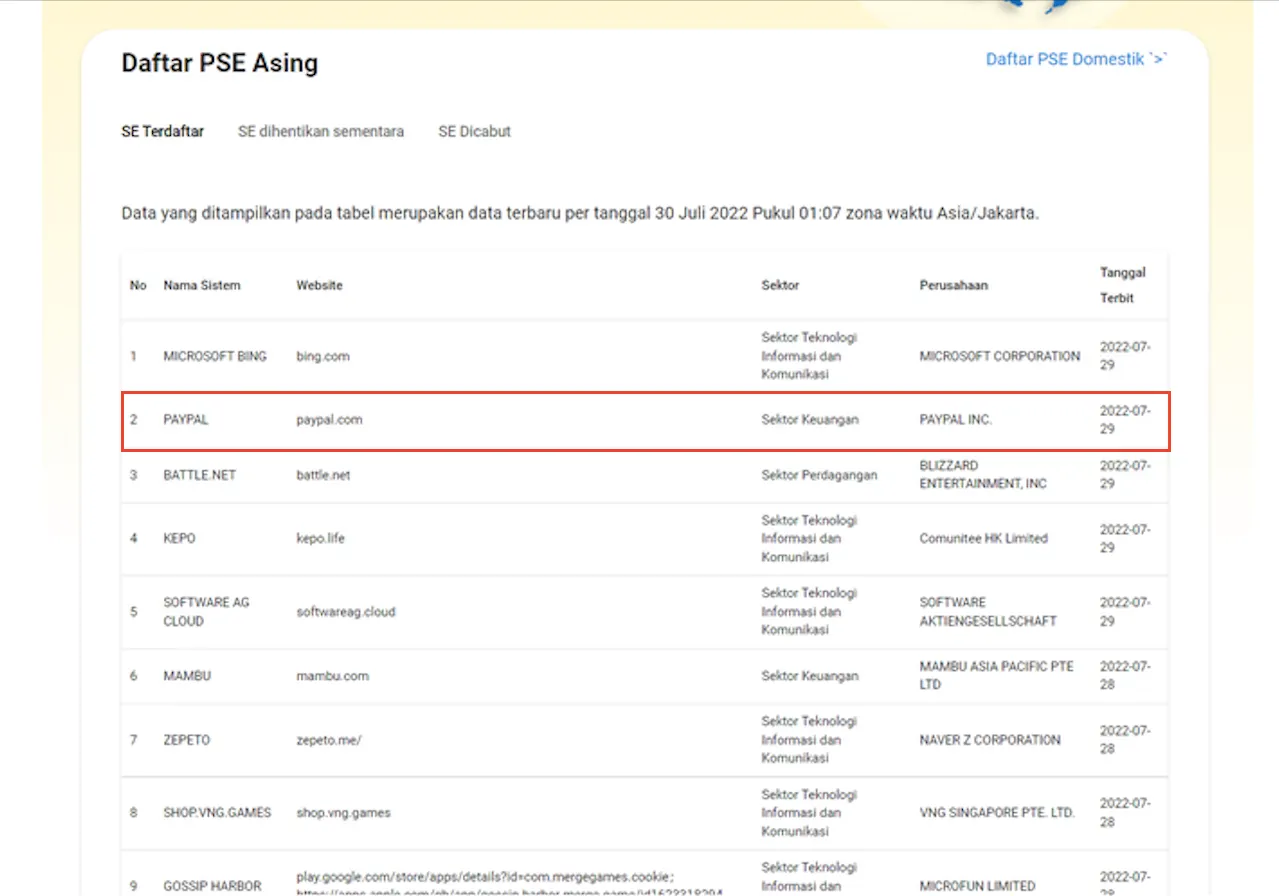Image resolution: width=1279 pixels, height=896 pixels.
Task: Open the SE Dicabut tab
Action: (474, 131)
